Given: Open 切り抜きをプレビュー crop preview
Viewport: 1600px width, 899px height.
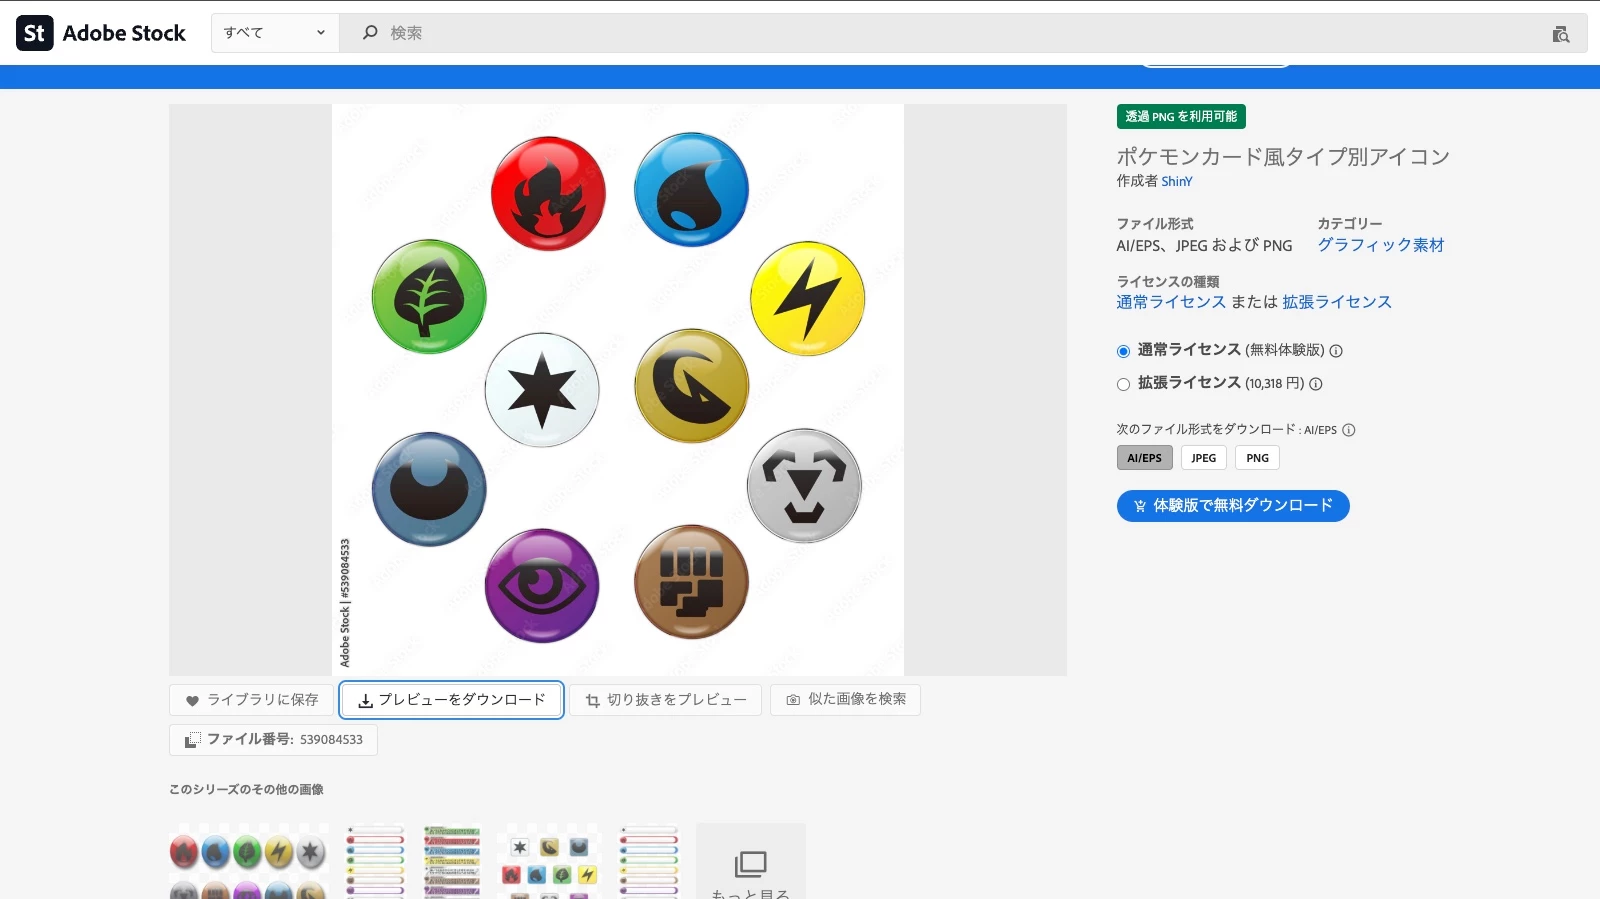Looking at the screenshot, I should point(666,700).
